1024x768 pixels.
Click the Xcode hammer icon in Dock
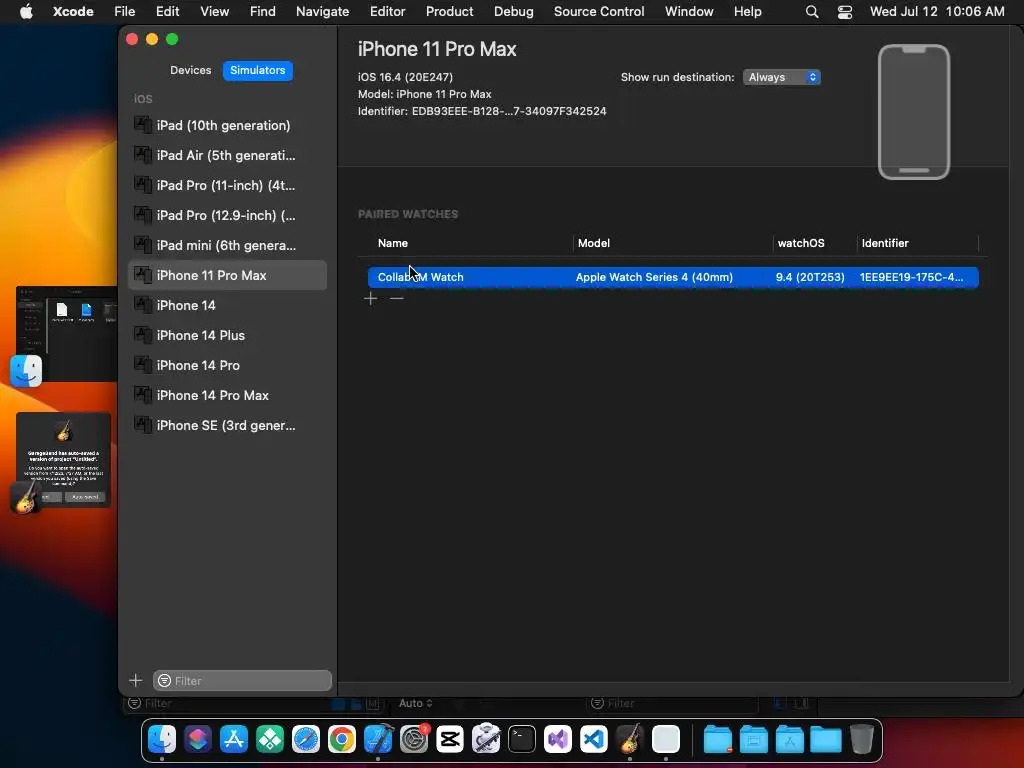tap(378, 739)
